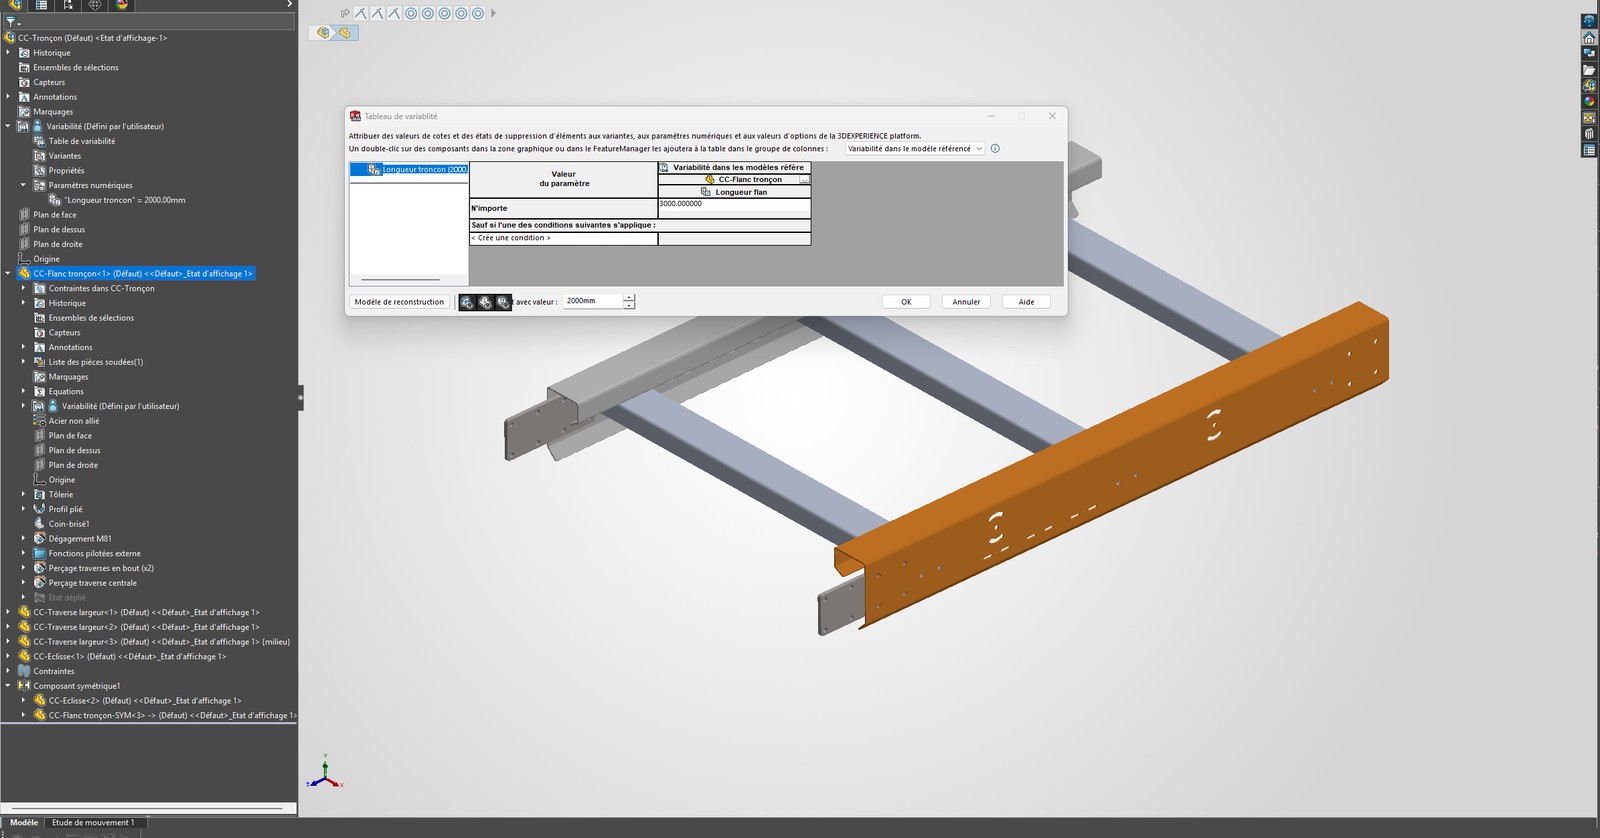Increase the 'avec valeur' spinner value

629,297
